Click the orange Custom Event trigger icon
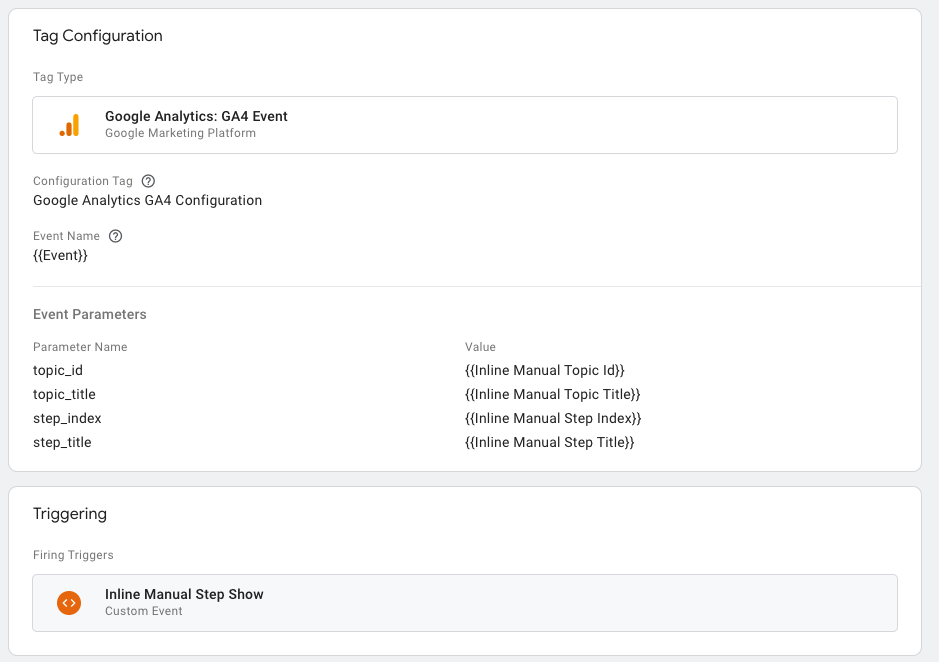 [69, 603]
